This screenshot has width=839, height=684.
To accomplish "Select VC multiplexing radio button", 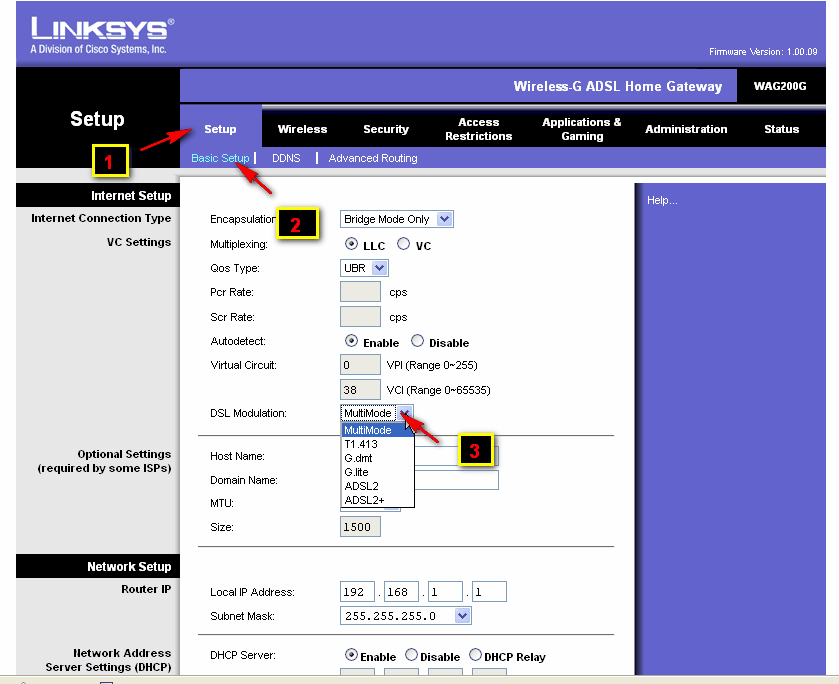I will (x=403, y=244).
